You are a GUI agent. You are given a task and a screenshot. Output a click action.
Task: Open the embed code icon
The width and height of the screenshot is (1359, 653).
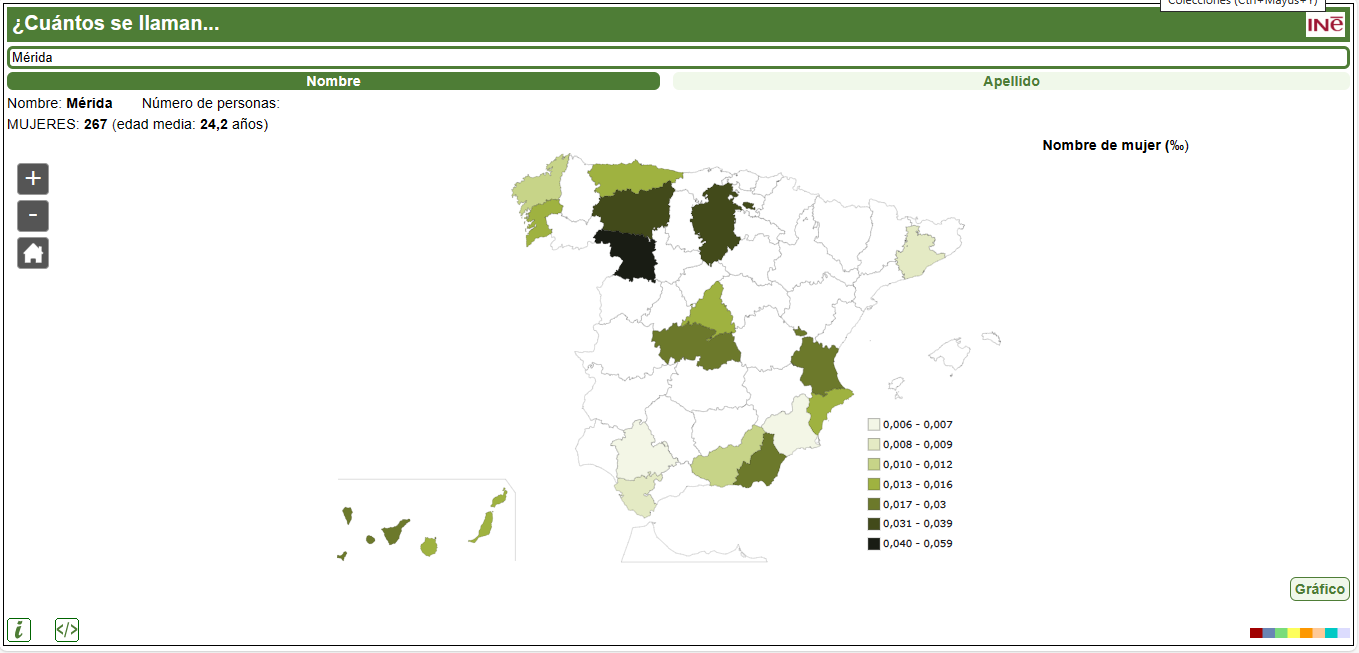click(x=67, y=630)
